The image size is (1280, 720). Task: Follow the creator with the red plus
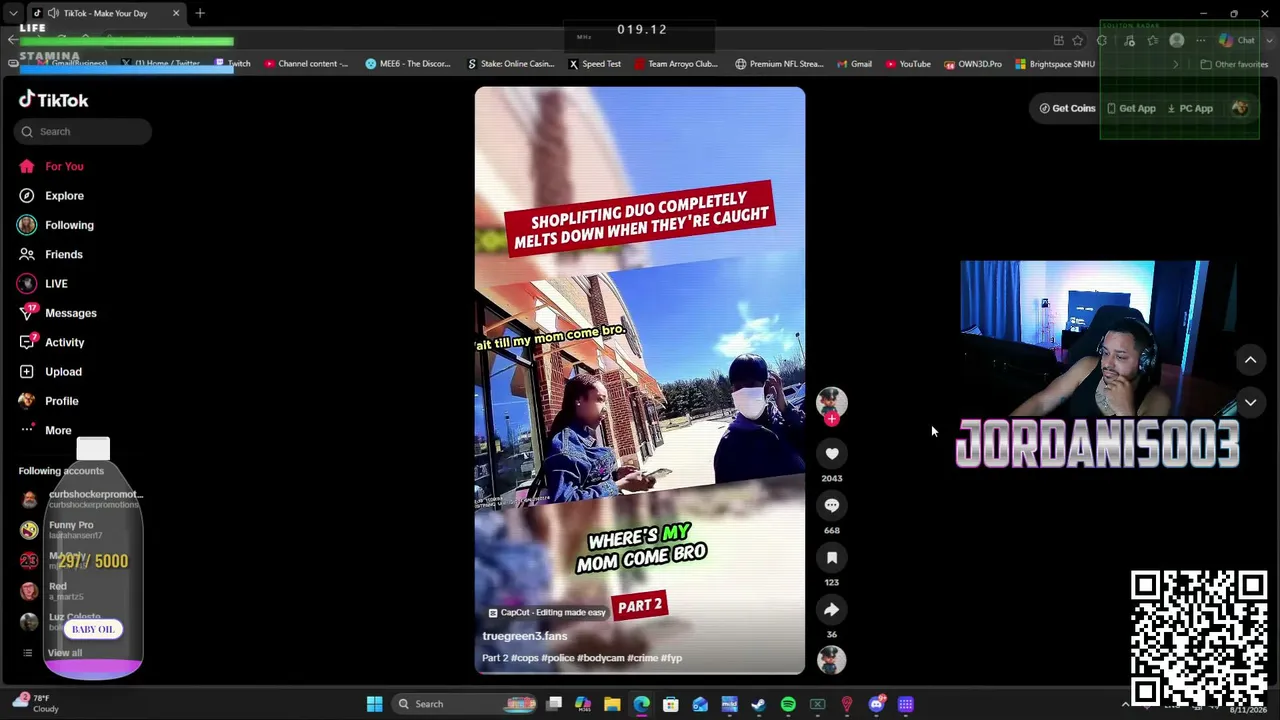832,419
